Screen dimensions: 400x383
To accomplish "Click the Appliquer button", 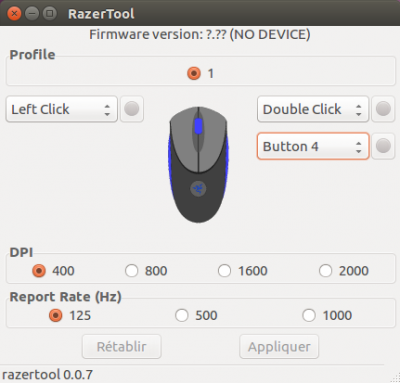I will [279, 347].
